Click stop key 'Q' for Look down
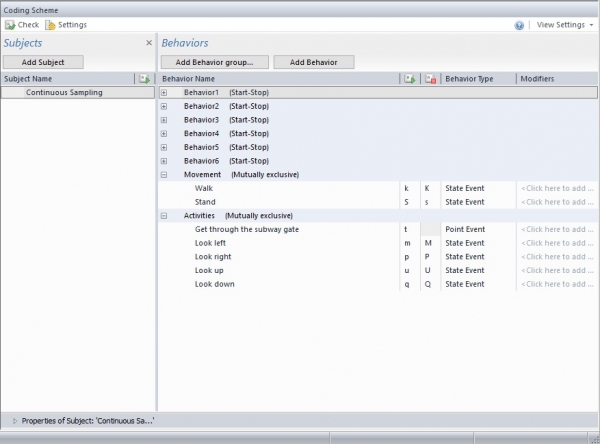 point(430,284)
